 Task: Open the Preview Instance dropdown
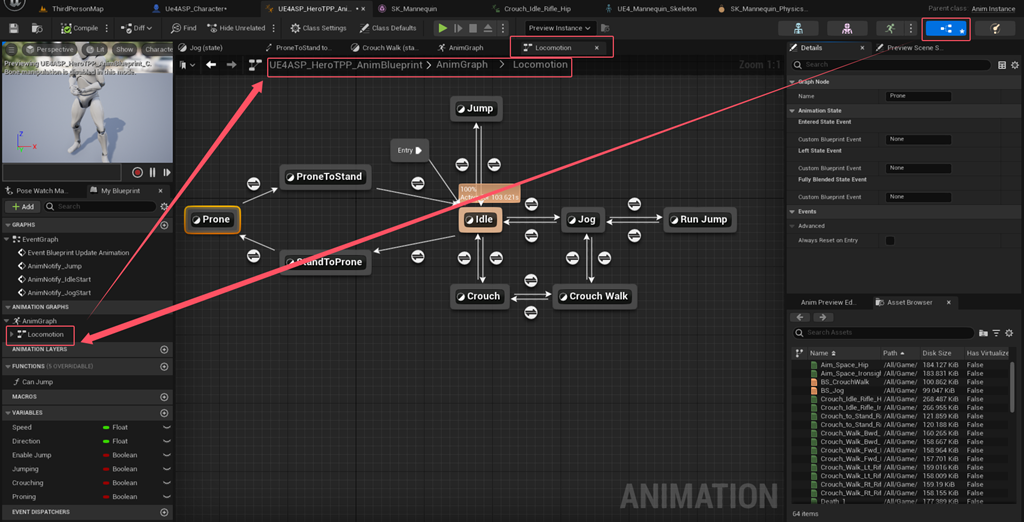pyautogui.click(x=560, y=28)
